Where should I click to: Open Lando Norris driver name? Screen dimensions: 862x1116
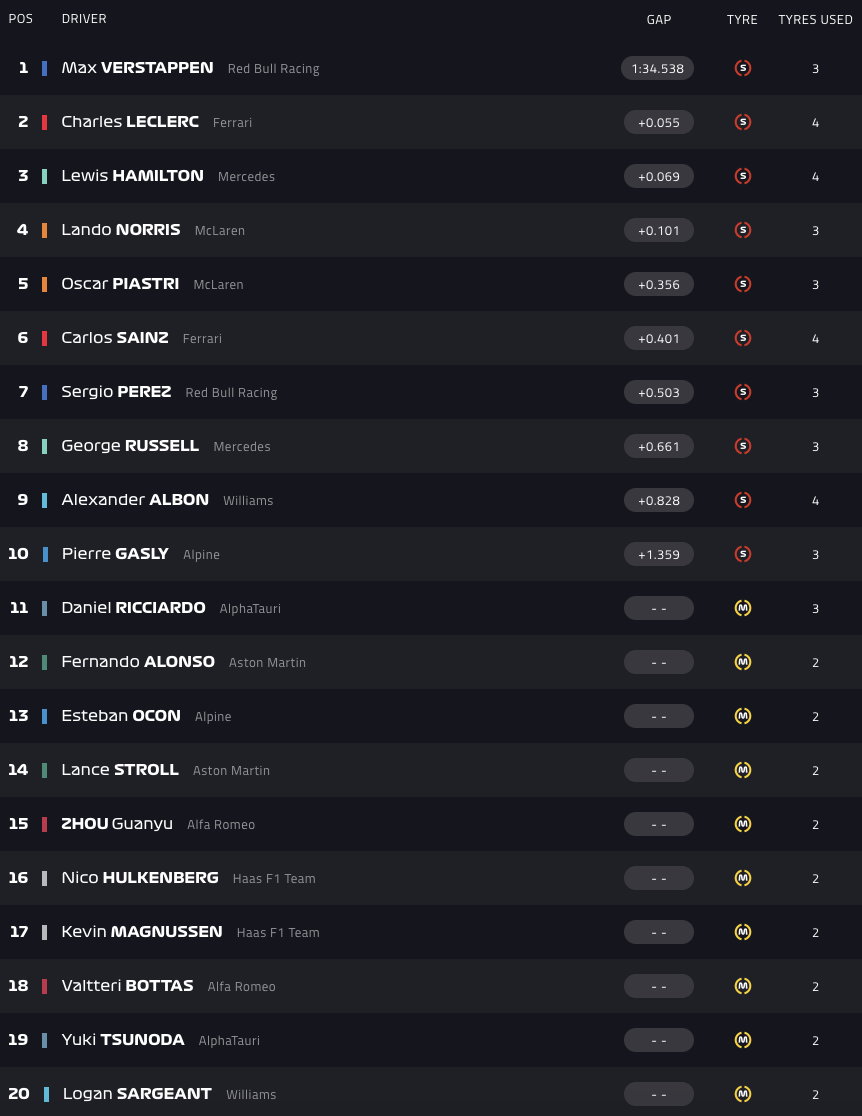tap(121, 230)
